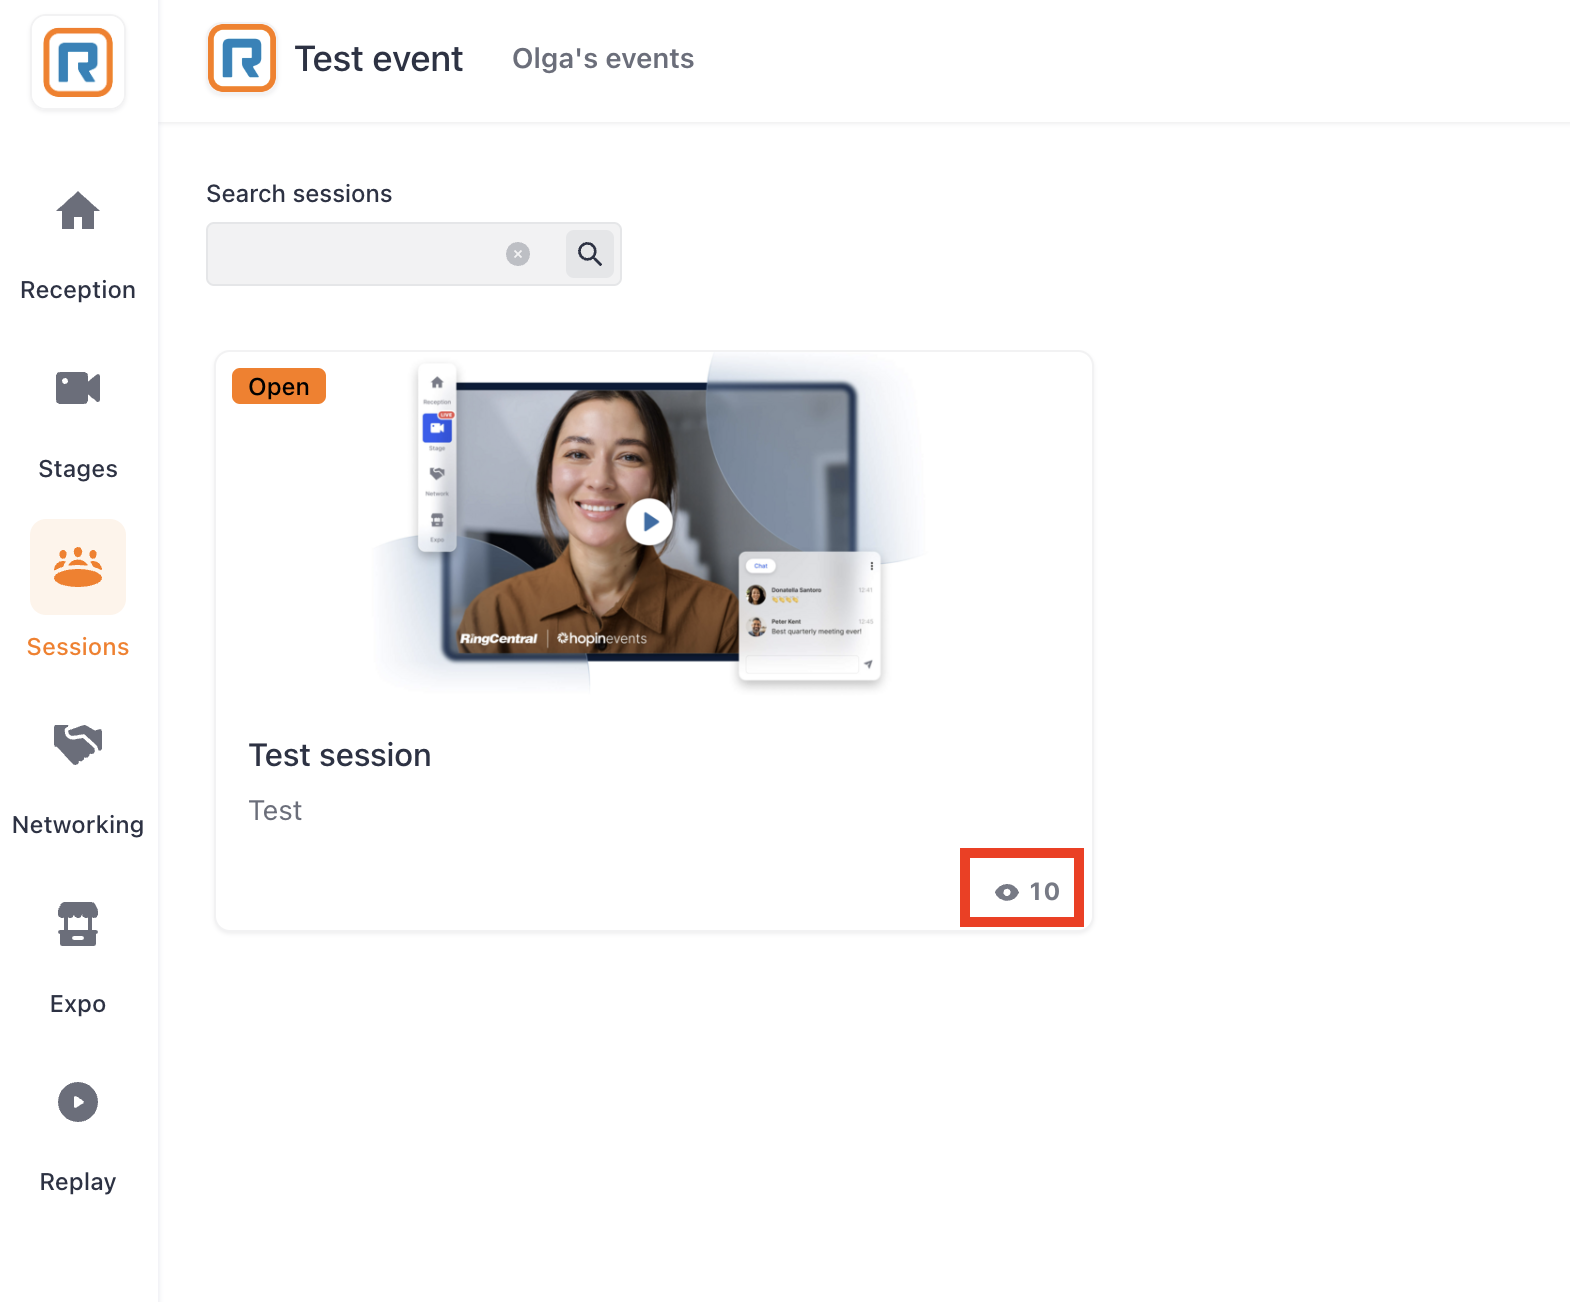Click the viewer count number 10

tap(1044, 891)
